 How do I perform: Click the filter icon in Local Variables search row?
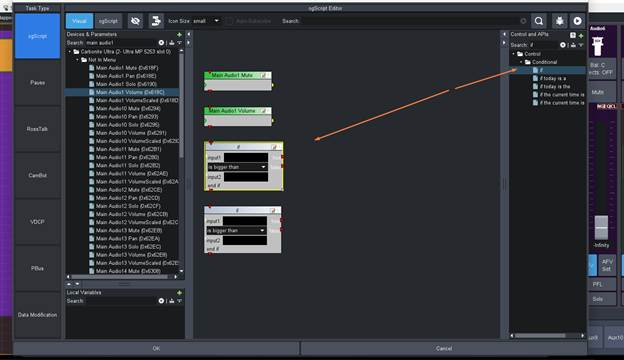tap(179, 301)
